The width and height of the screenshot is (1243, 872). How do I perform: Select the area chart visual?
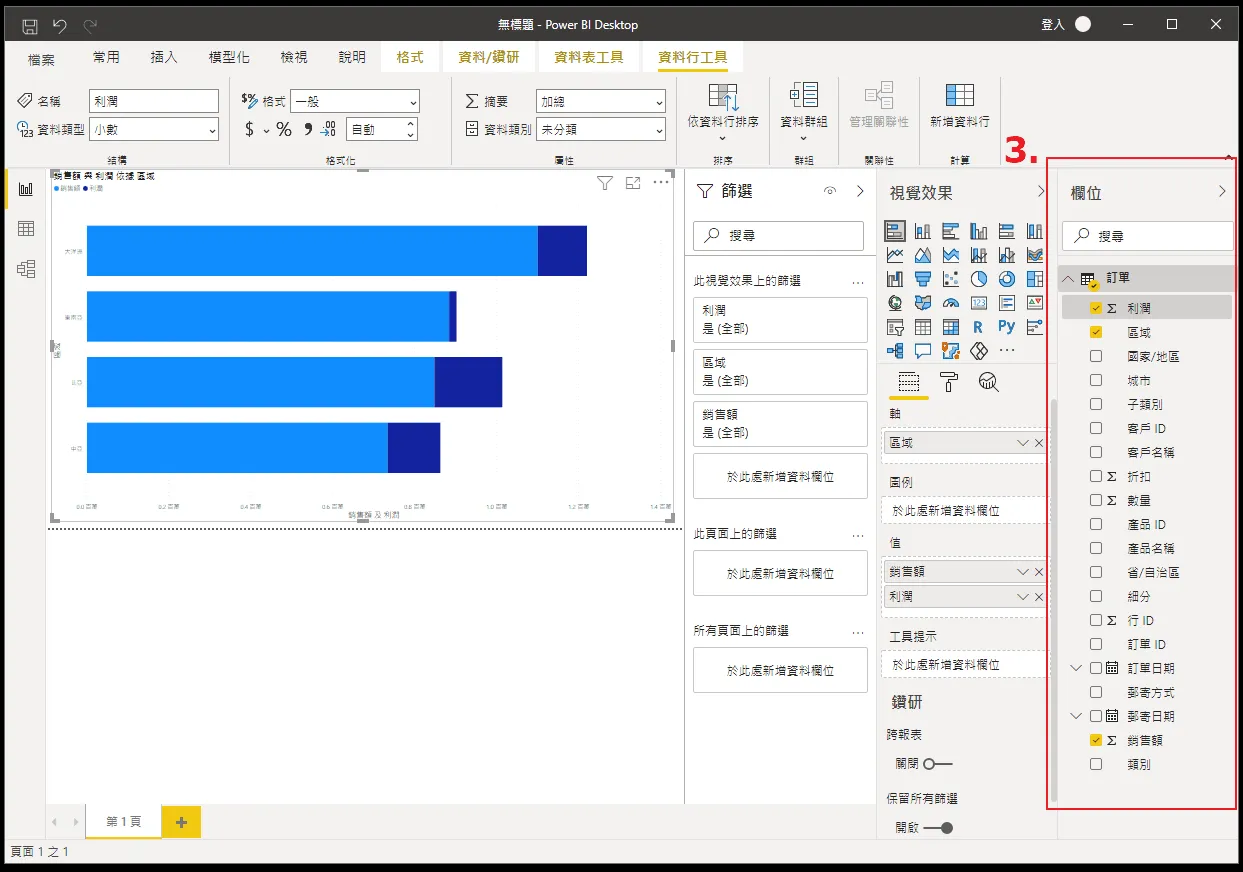[x=923, y=255]
